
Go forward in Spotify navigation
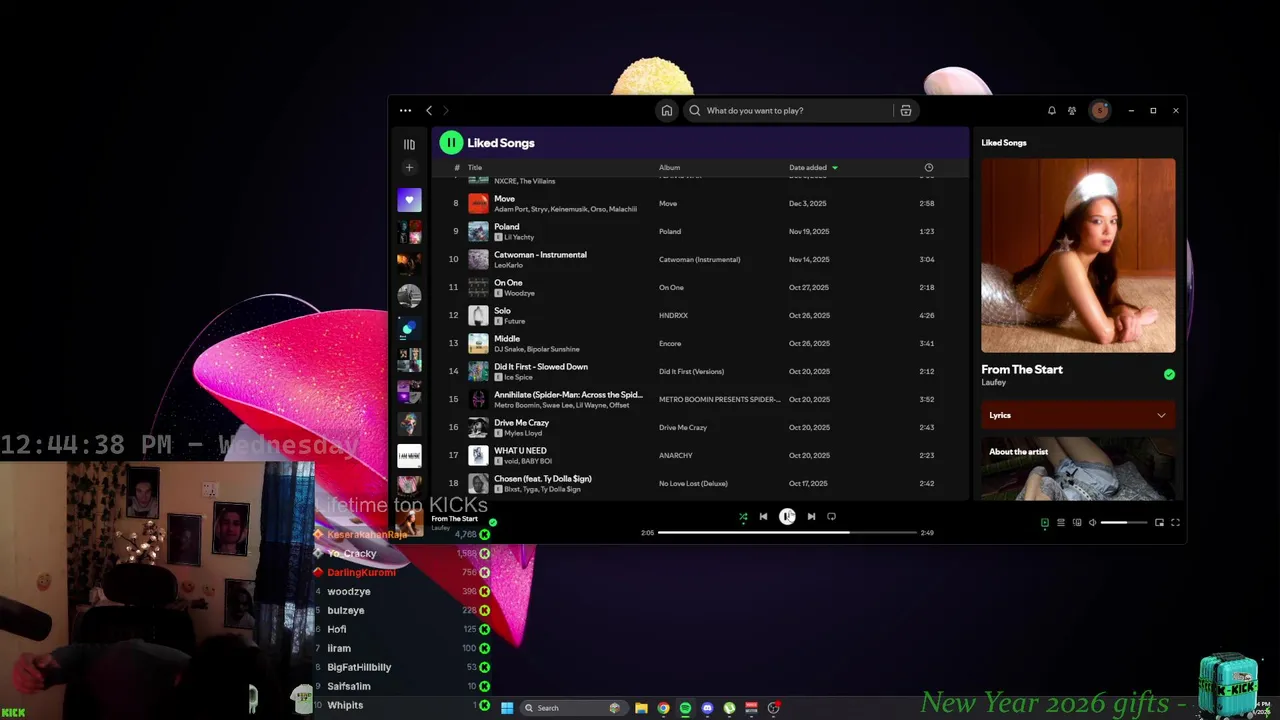coord(446,111)
